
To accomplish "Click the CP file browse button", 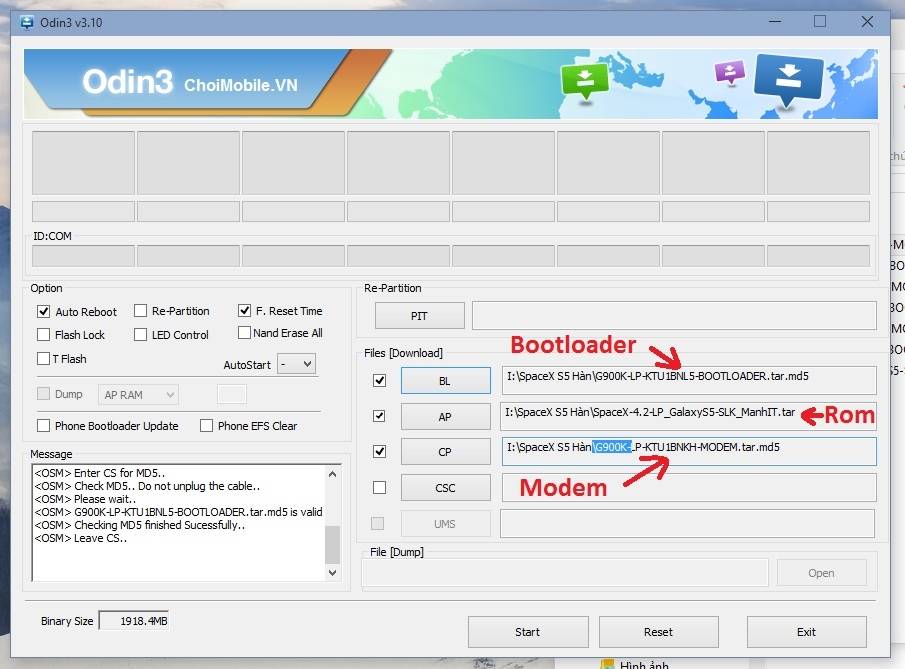I will (446, 452).
